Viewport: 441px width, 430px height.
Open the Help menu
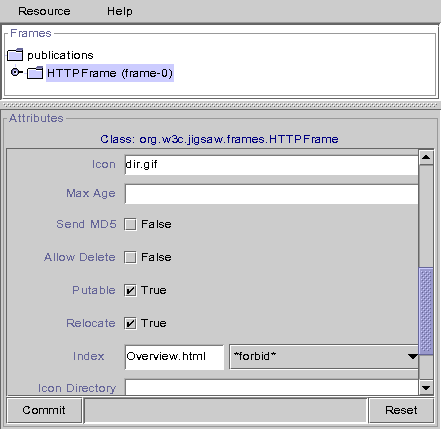click(x=120, y=11)
